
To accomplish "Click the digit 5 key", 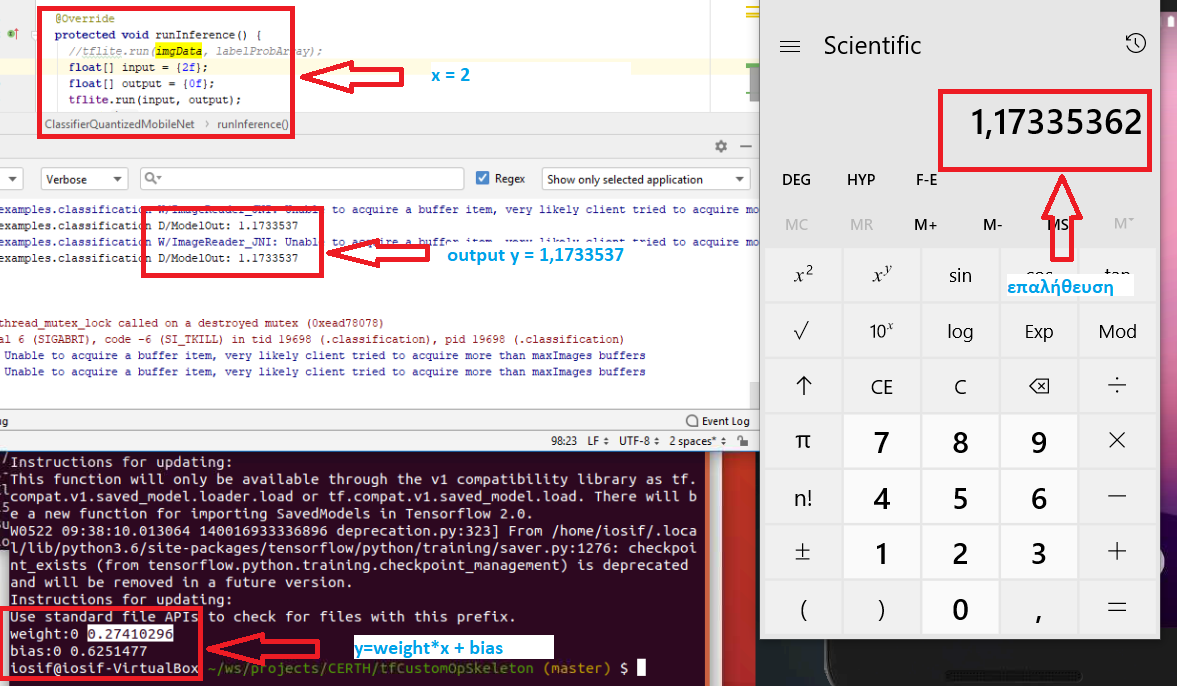I will click(960, 497).
